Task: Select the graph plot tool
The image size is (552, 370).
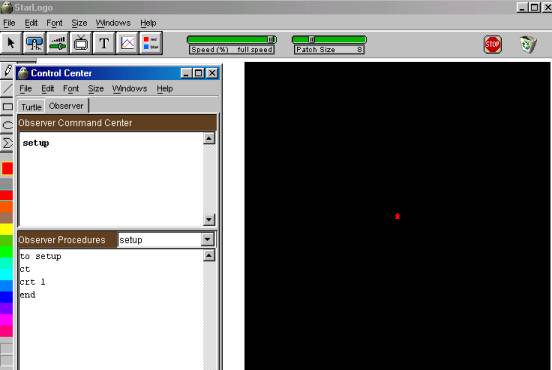Action: 127,43
